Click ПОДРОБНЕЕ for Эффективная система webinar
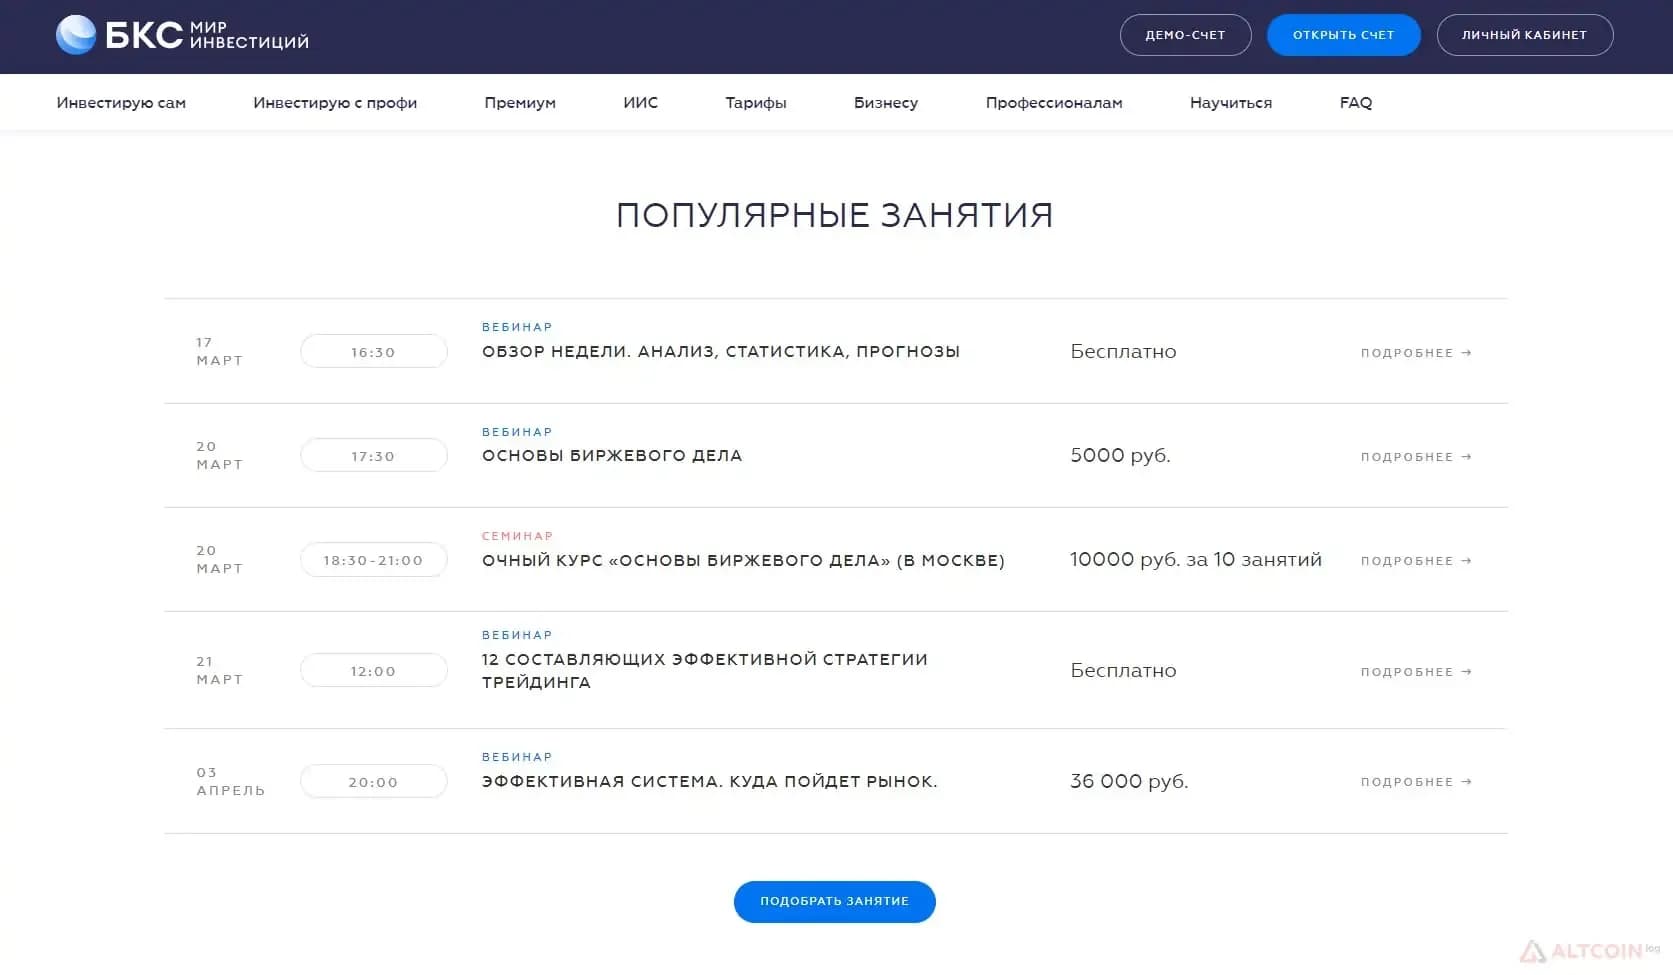 1416,782
